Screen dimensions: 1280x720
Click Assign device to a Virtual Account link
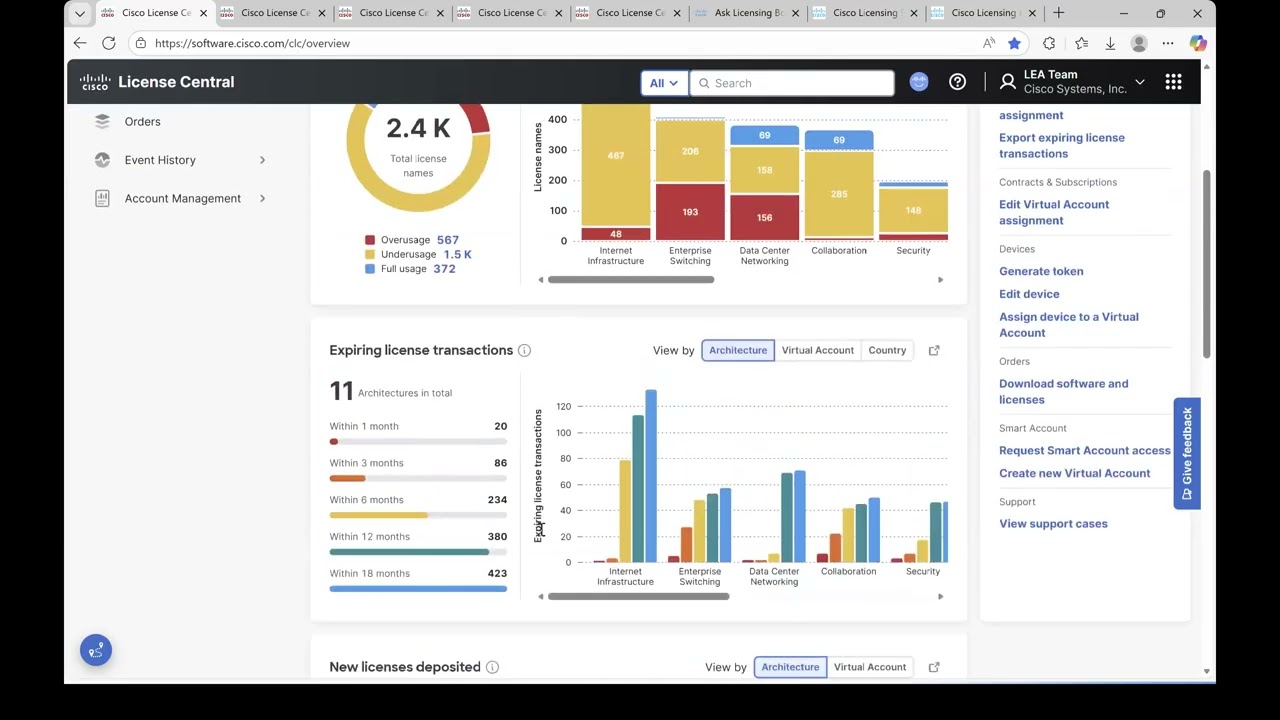coord(1068,325)
